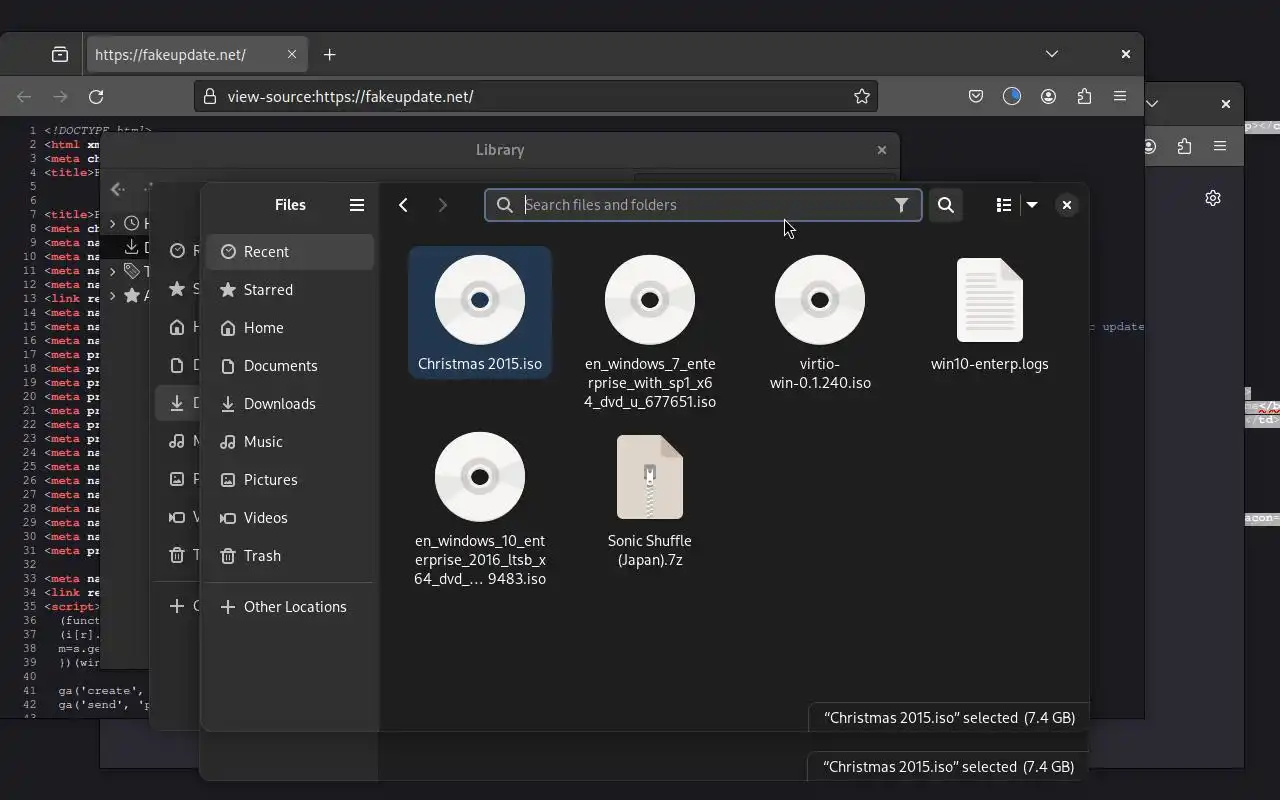The image size is (1280, 800).
Task: Go back in the Files window
Action: point(403,205)
